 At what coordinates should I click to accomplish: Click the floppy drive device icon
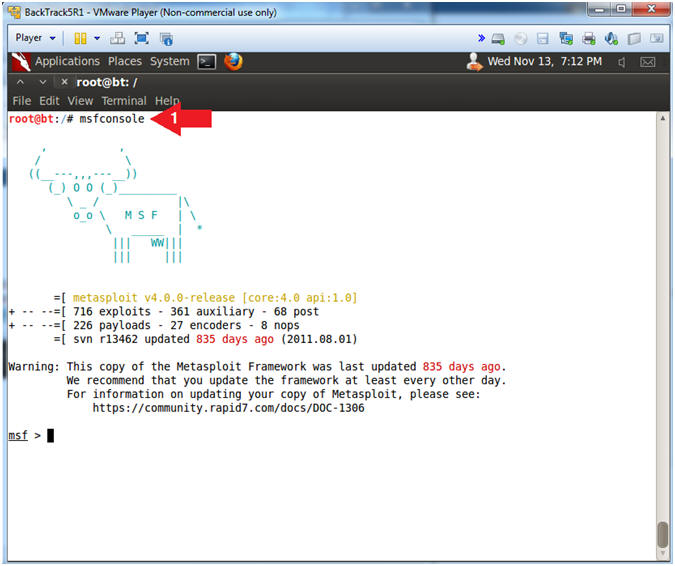[x=542, y=39]
